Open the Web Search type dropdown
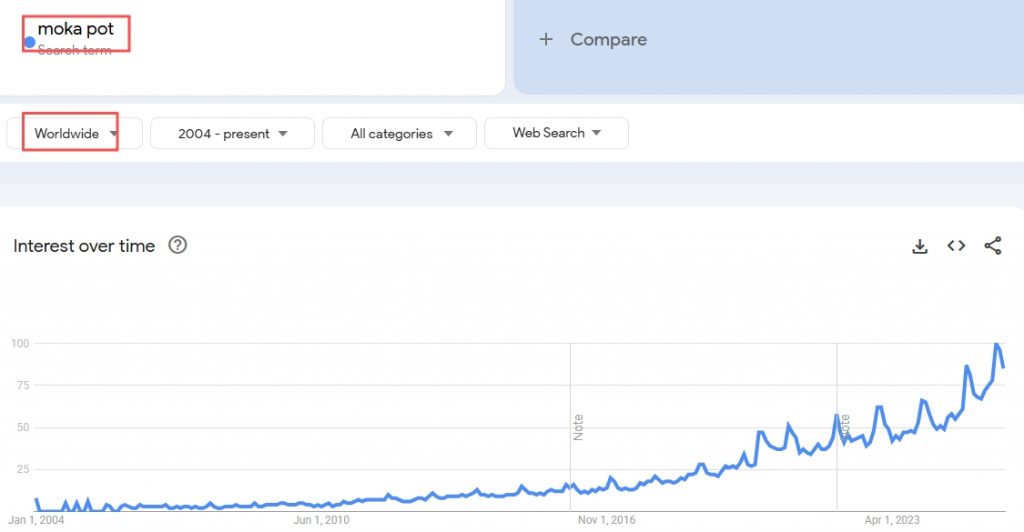The height and width of the screenshot is (532, 1024). point(556,133)
